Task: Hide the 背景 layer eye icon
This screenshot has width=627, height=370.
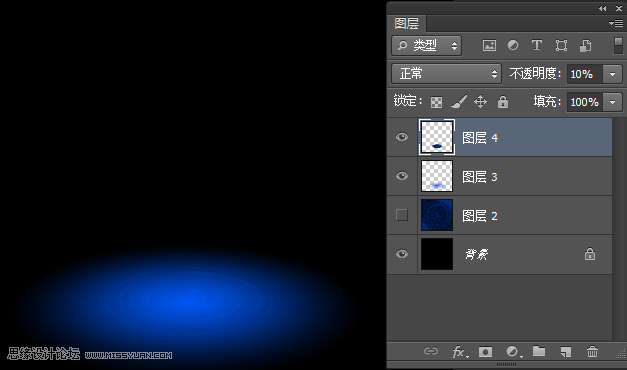Action: coord(402,254)
